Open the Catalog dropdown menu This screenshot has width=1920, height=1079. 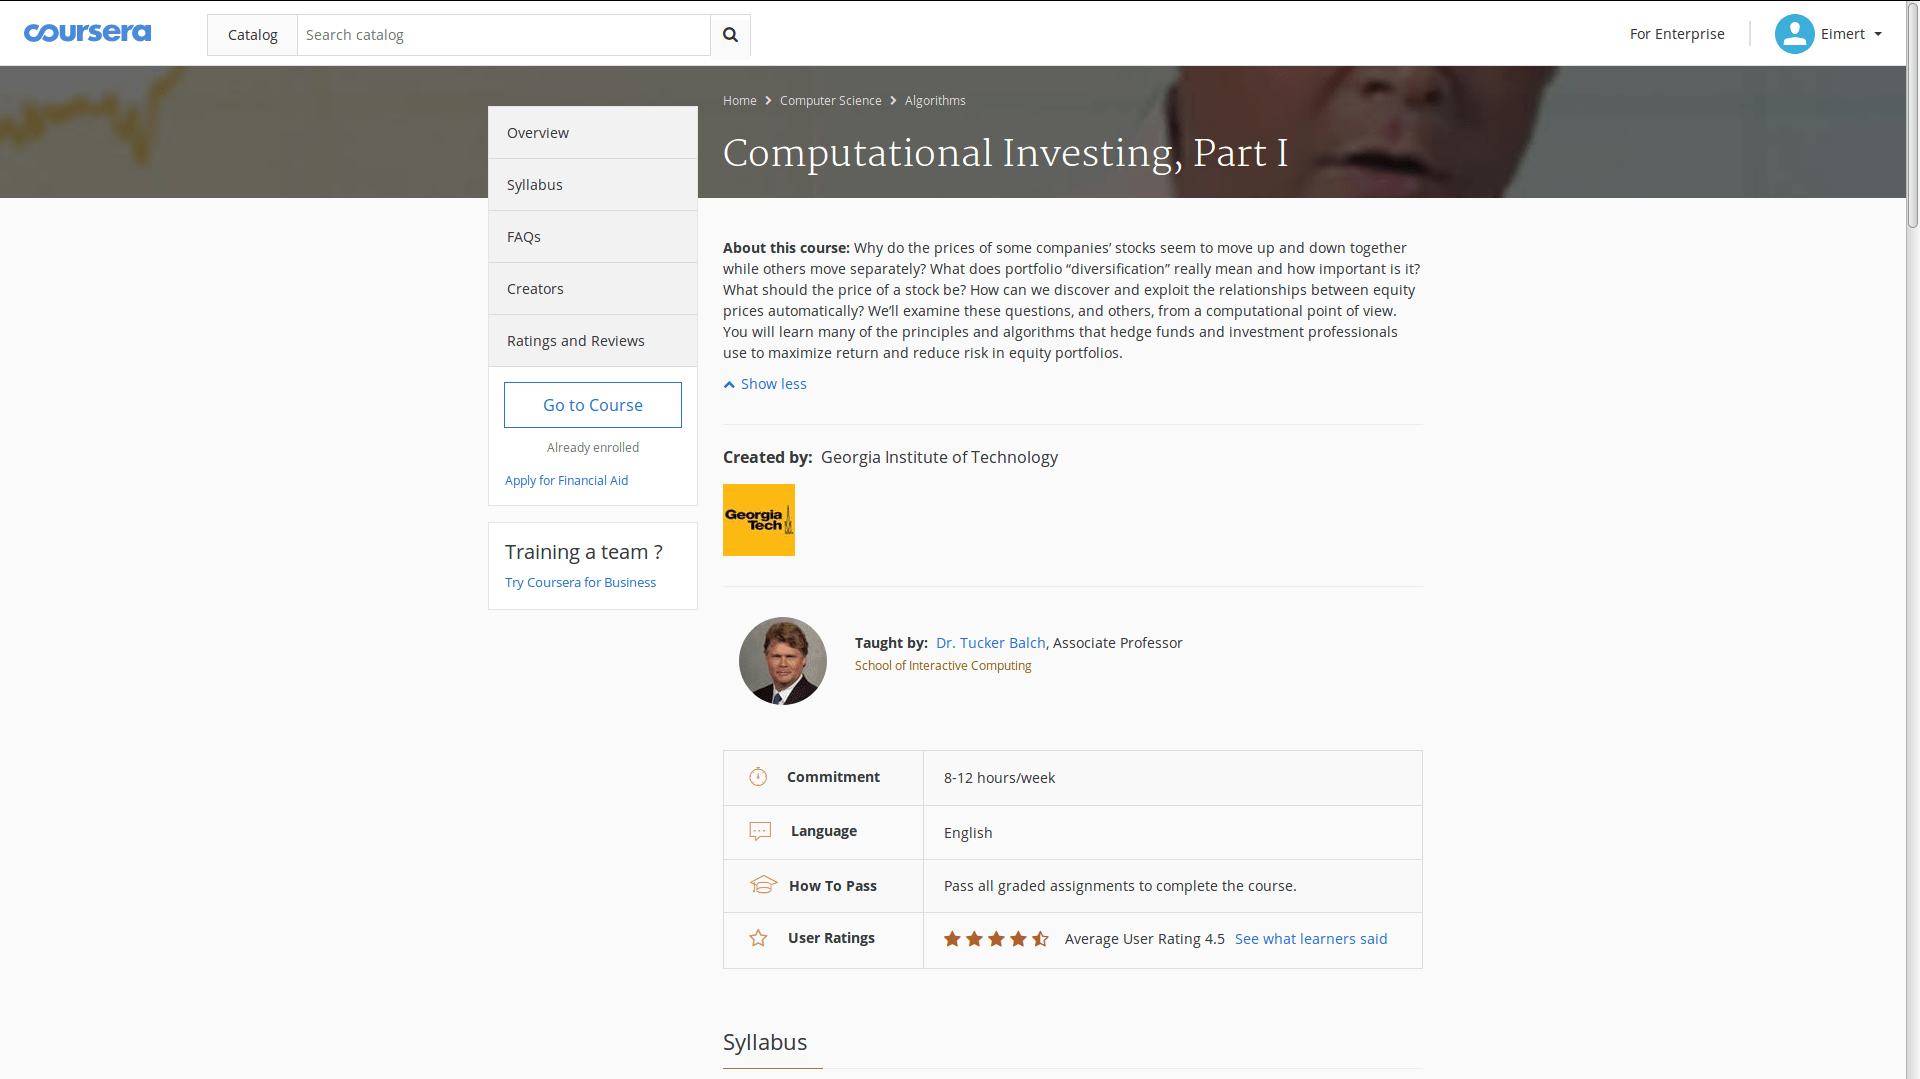point(252,35)
